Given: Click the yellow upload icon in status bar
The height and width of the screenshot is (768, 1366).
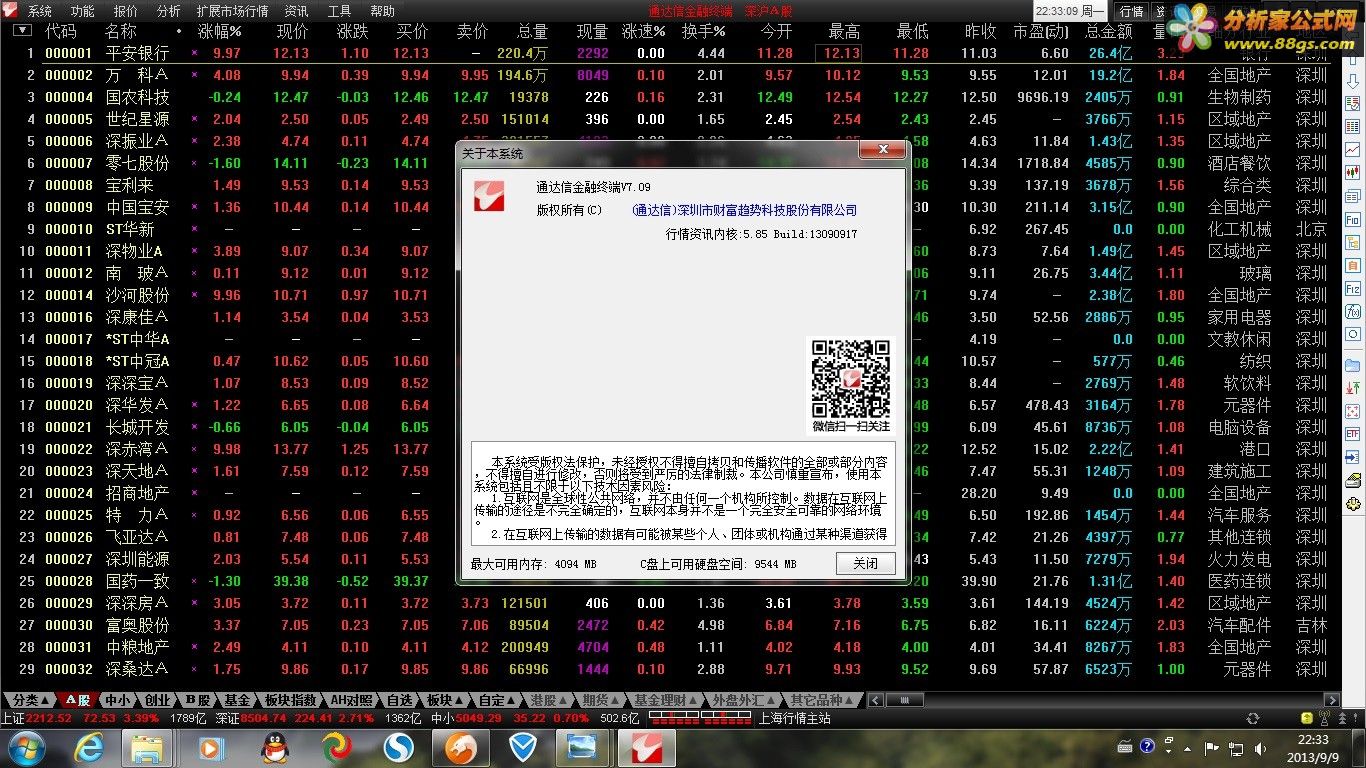Looking at the screenshot, I should [x=1307, y=718].
